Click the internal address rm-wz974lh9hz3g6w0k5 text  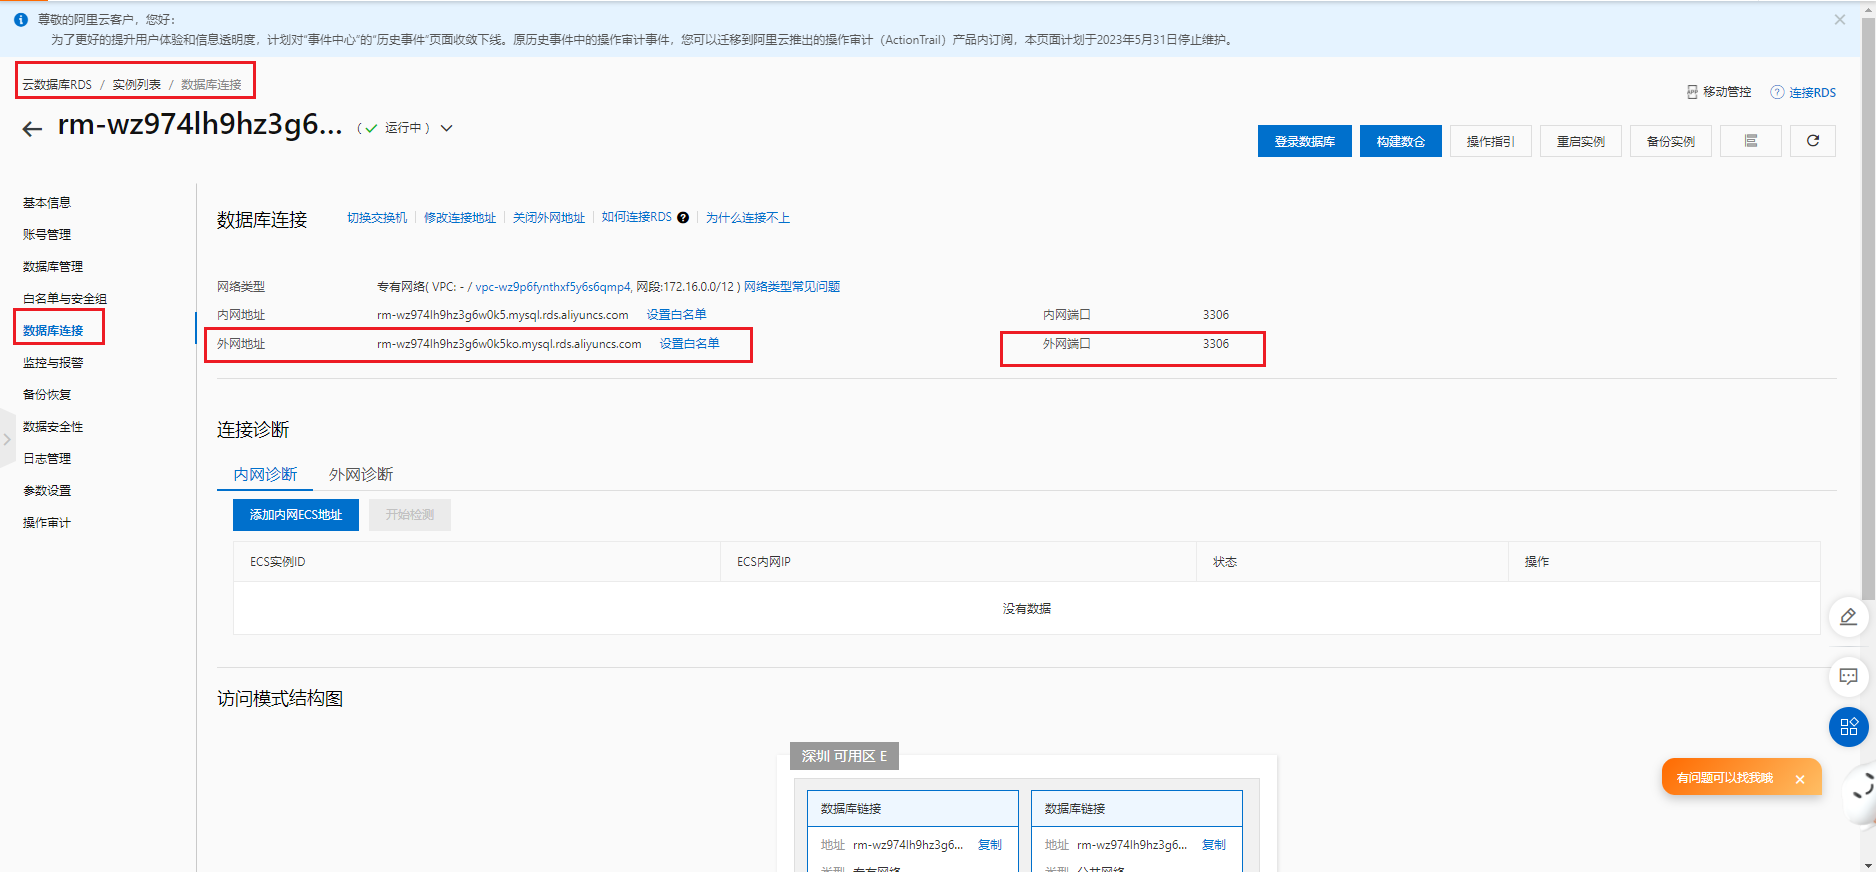point(502,314)
